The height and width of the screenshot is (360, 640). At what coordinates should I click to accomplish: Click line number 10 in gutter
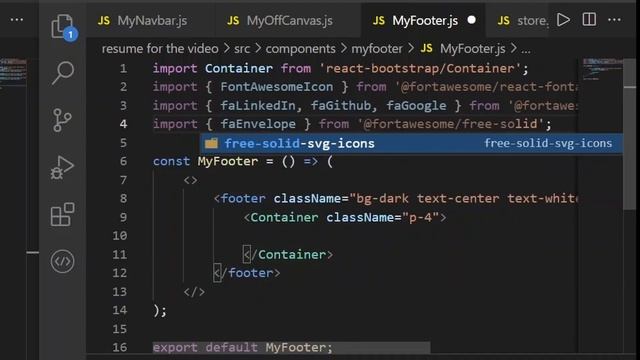tap(120, 236)
